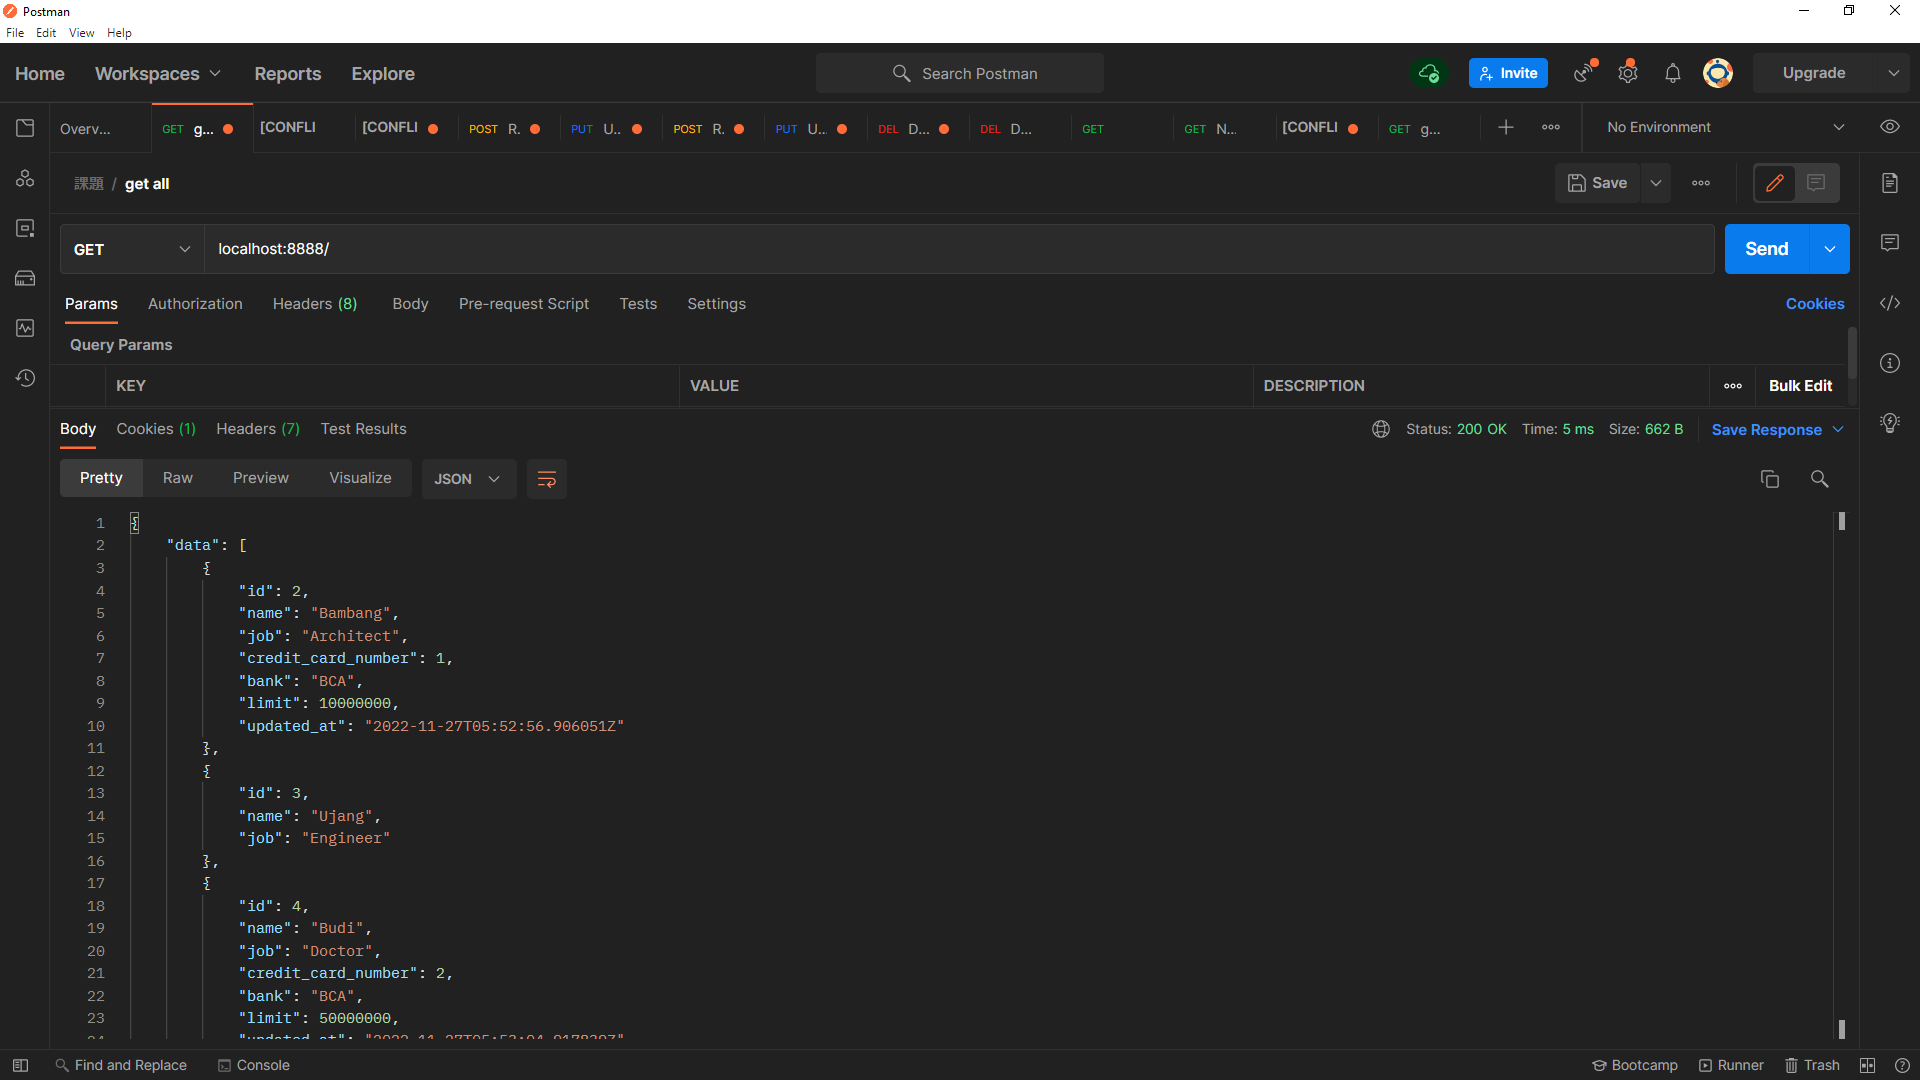Open the APIs sidebar icon
The height and width of the screenshot is (1080, 1920).
[x=25, y=178]
